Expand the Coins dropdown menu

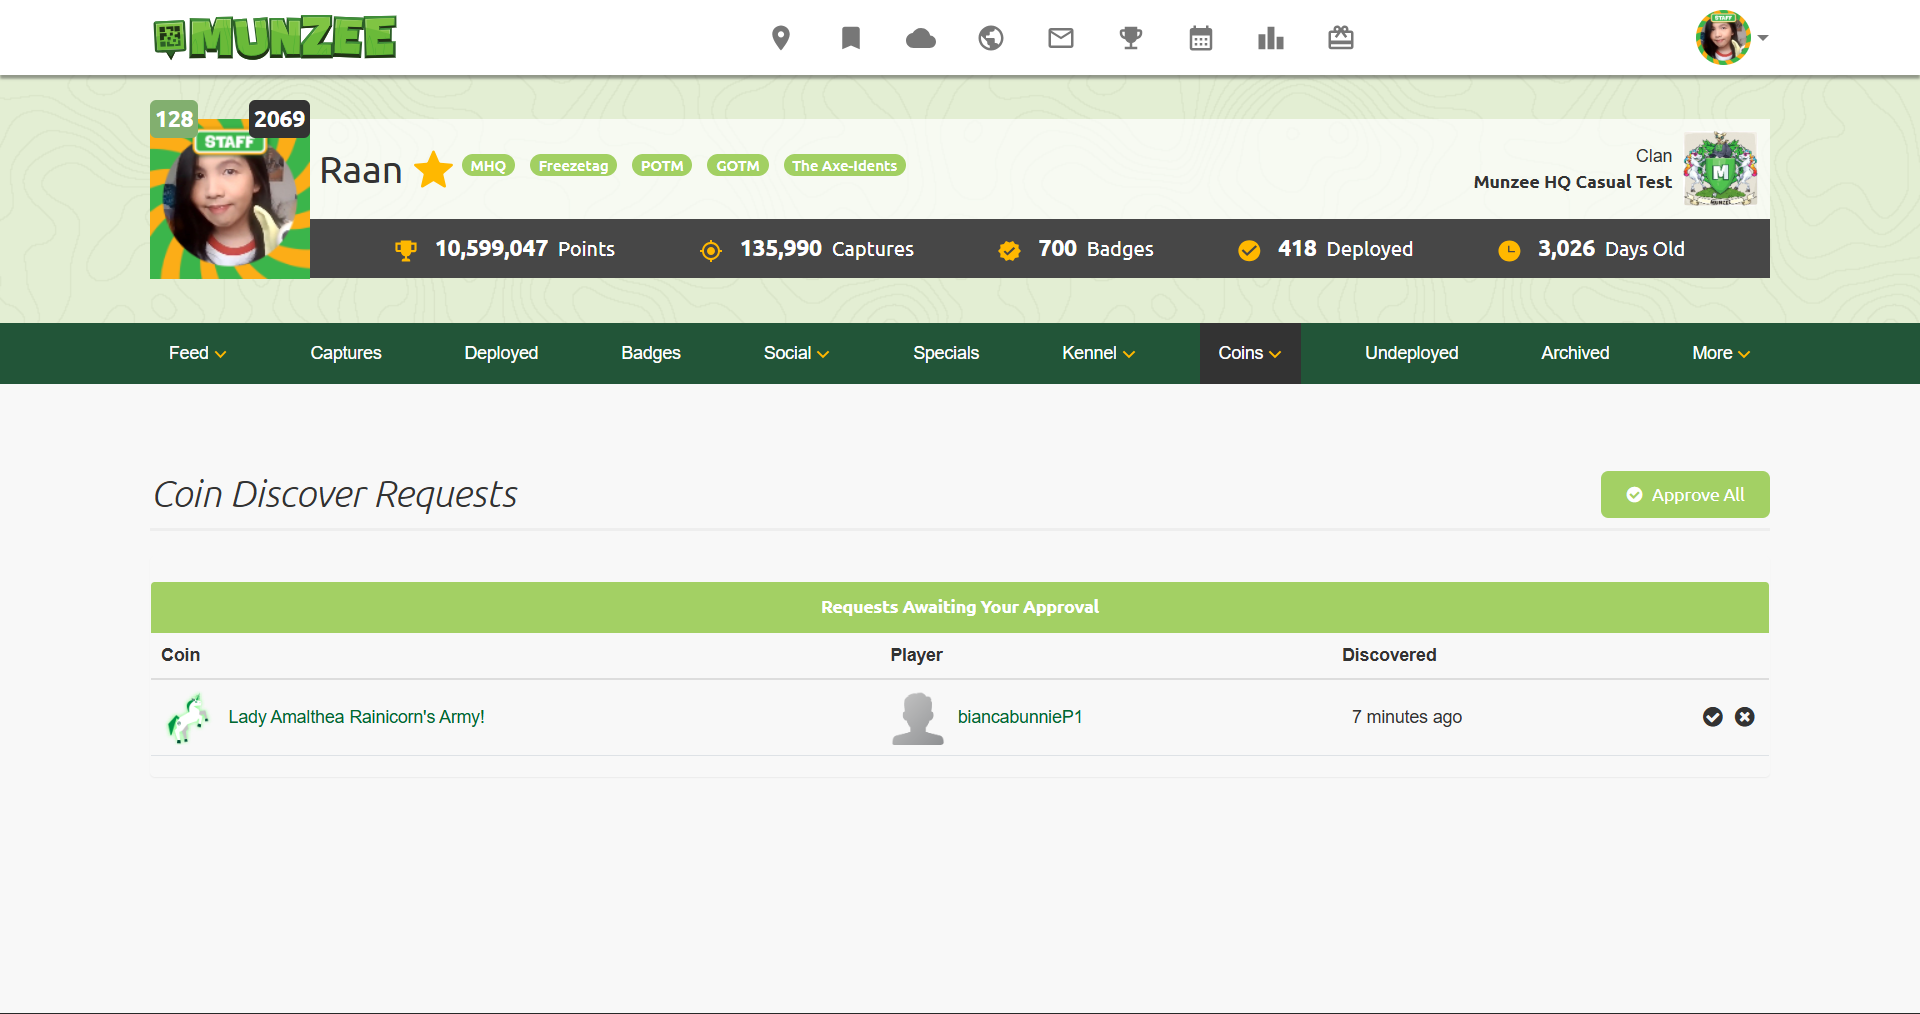(x=1249, y=353)
